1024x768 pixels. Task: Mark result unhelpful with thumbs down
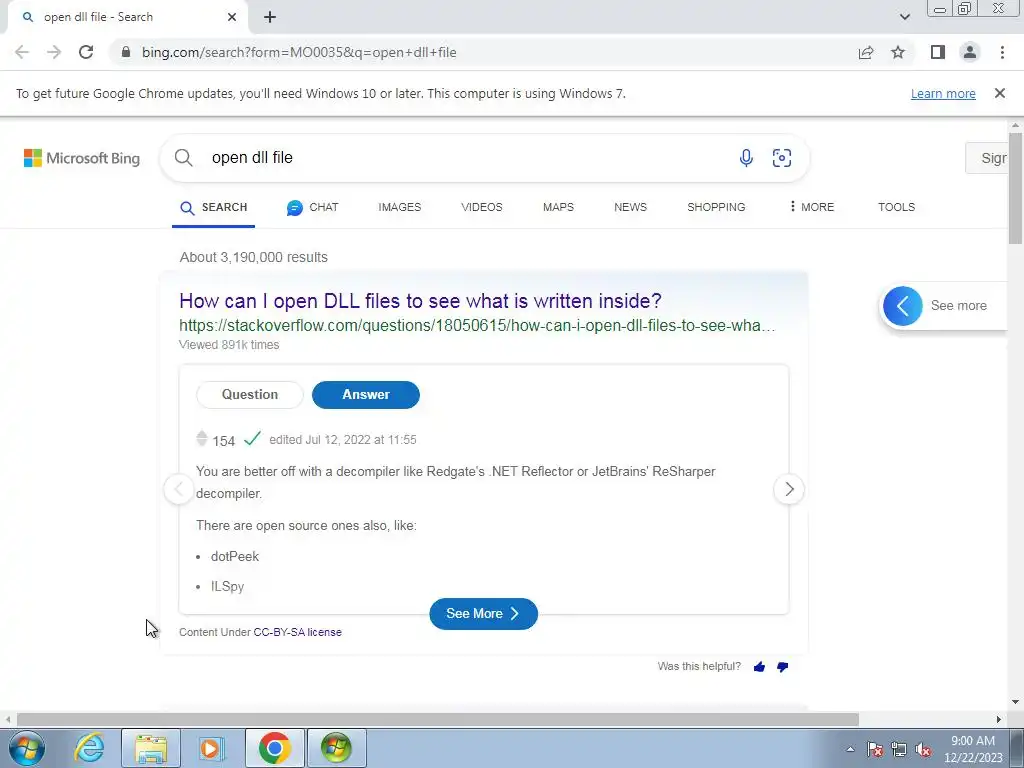pyautogui.click(x=782, y=667)
